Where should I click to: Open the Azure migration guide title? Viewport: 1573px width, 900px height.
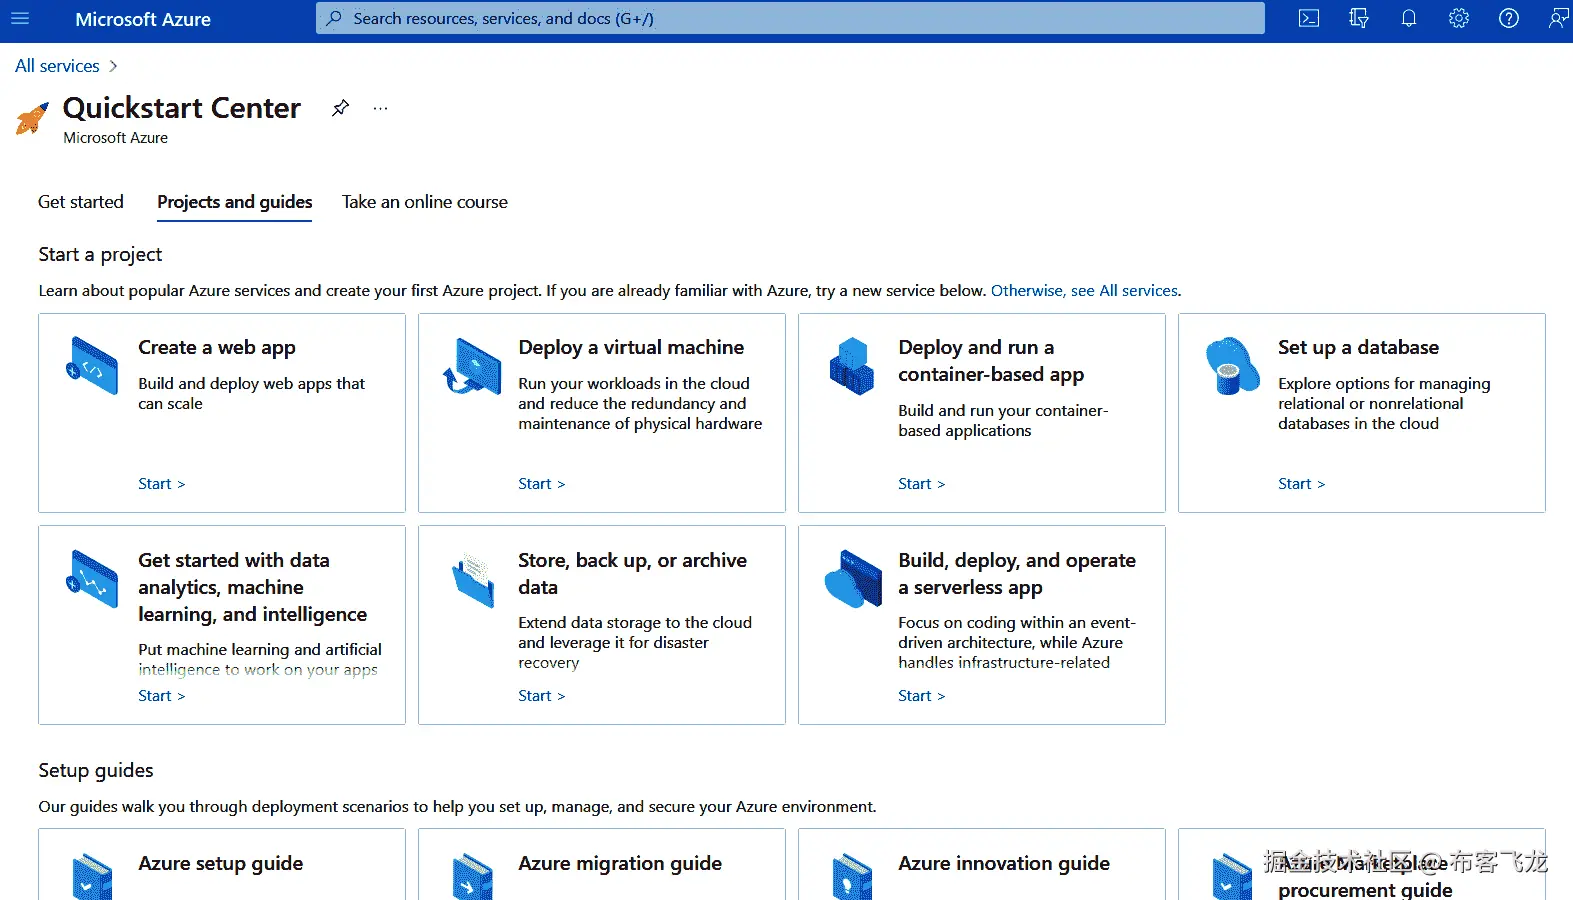tap(620, 864)
